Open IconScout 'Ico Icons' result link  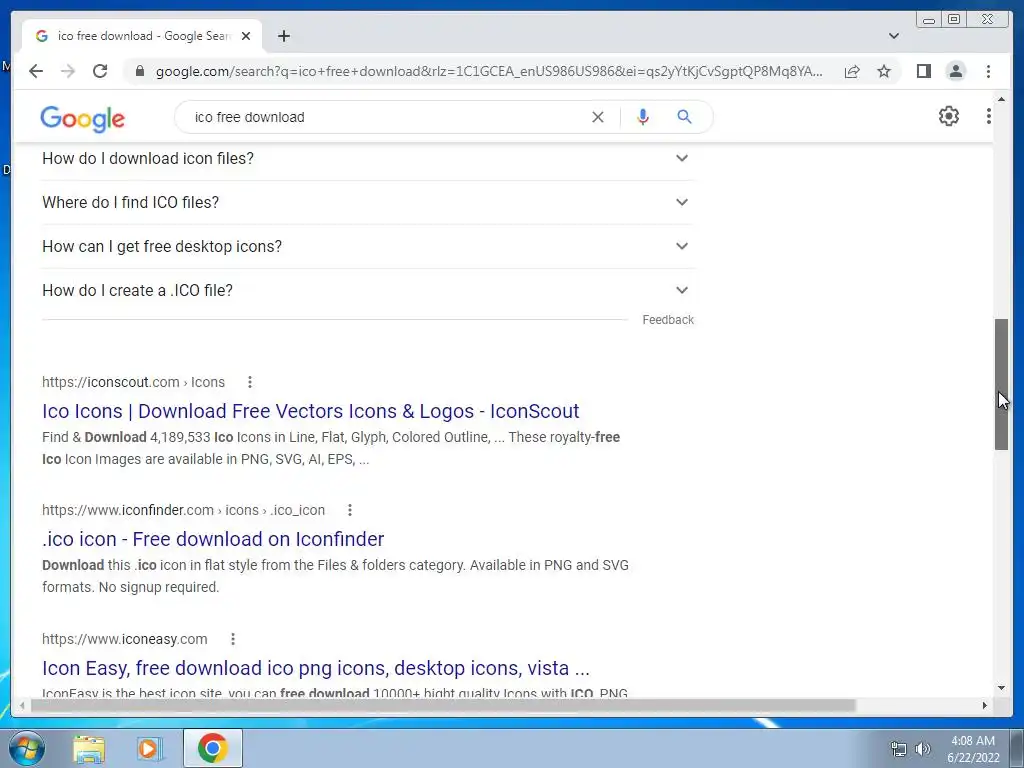310,411
